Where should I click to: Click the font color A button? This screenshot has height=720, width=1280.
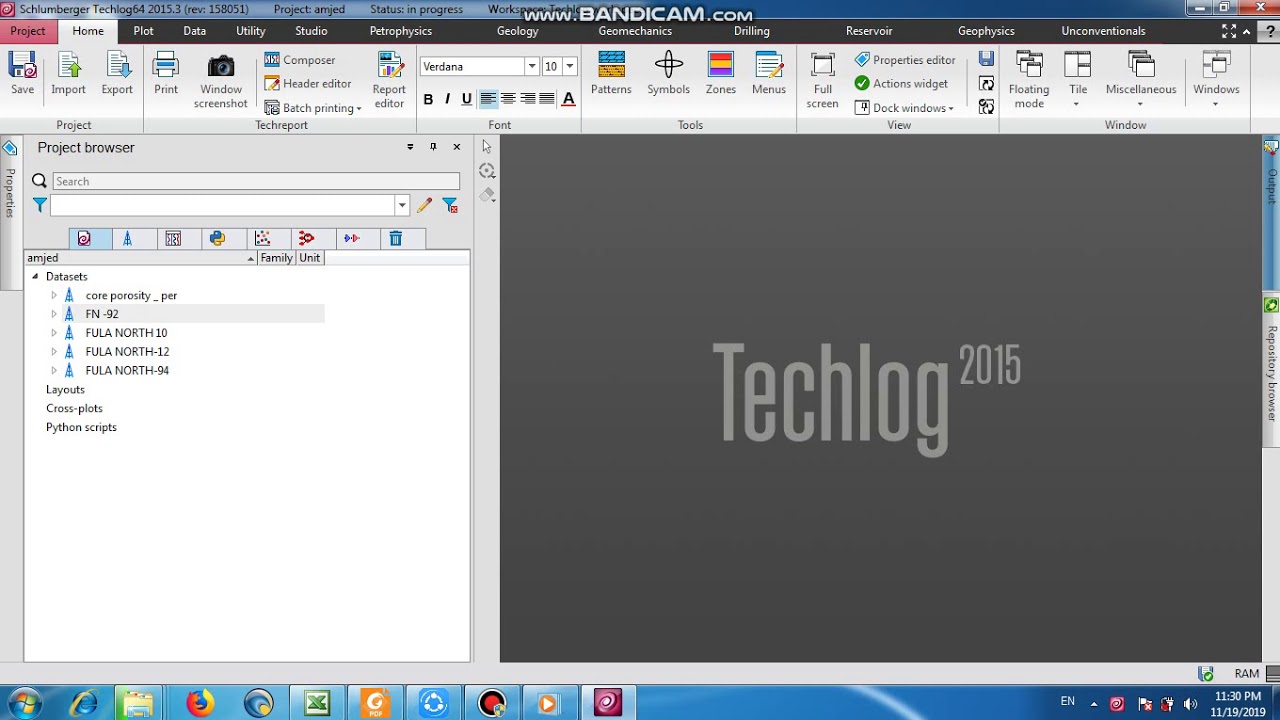(x=568, y=99)
